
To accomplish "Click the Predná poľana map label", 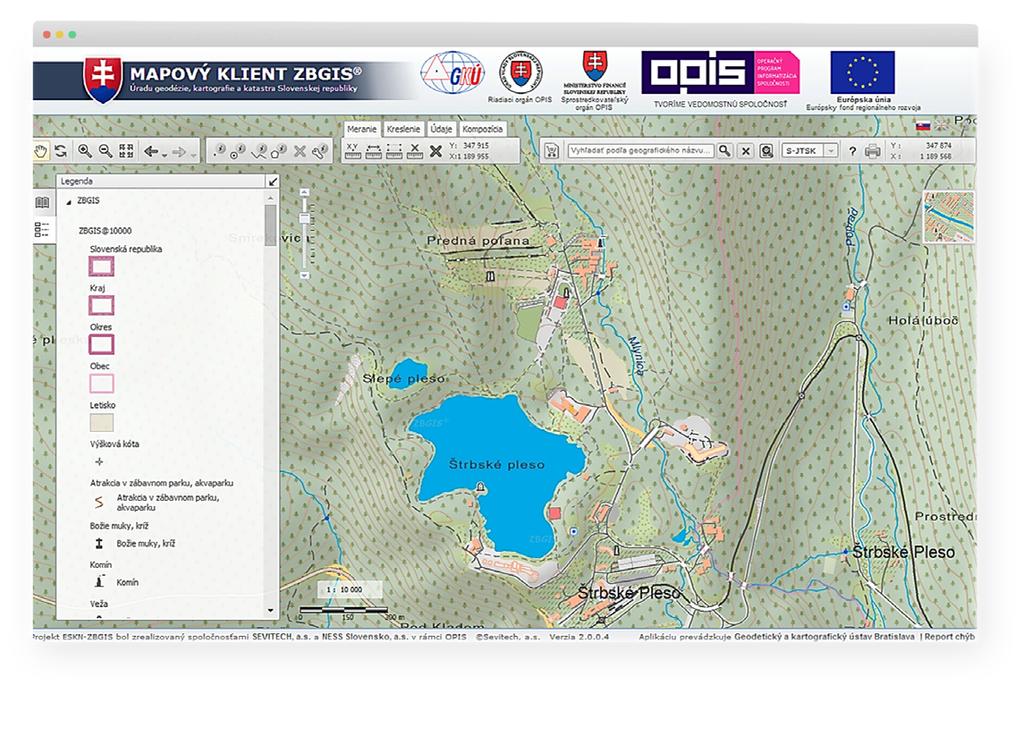I will pos(478,241).
